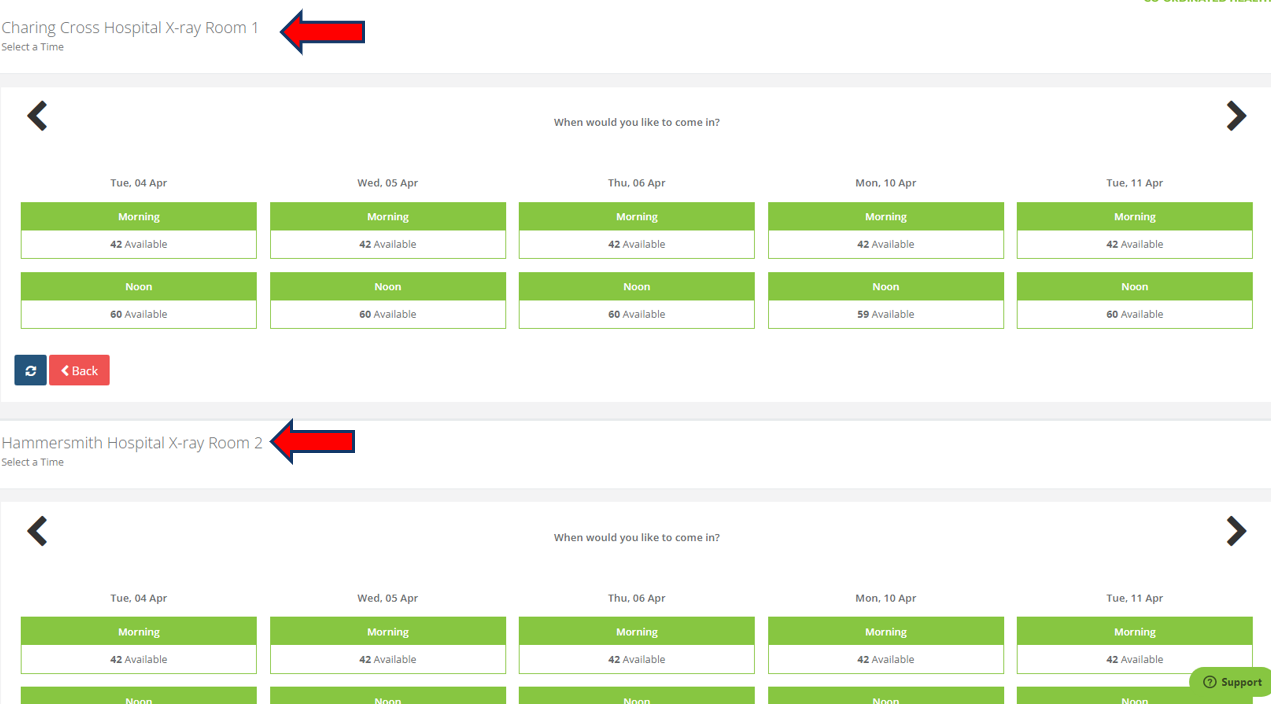Book Charing Cross Noon slot on Tue 04 Apr

pyautogui.click(x=139, y=300)
